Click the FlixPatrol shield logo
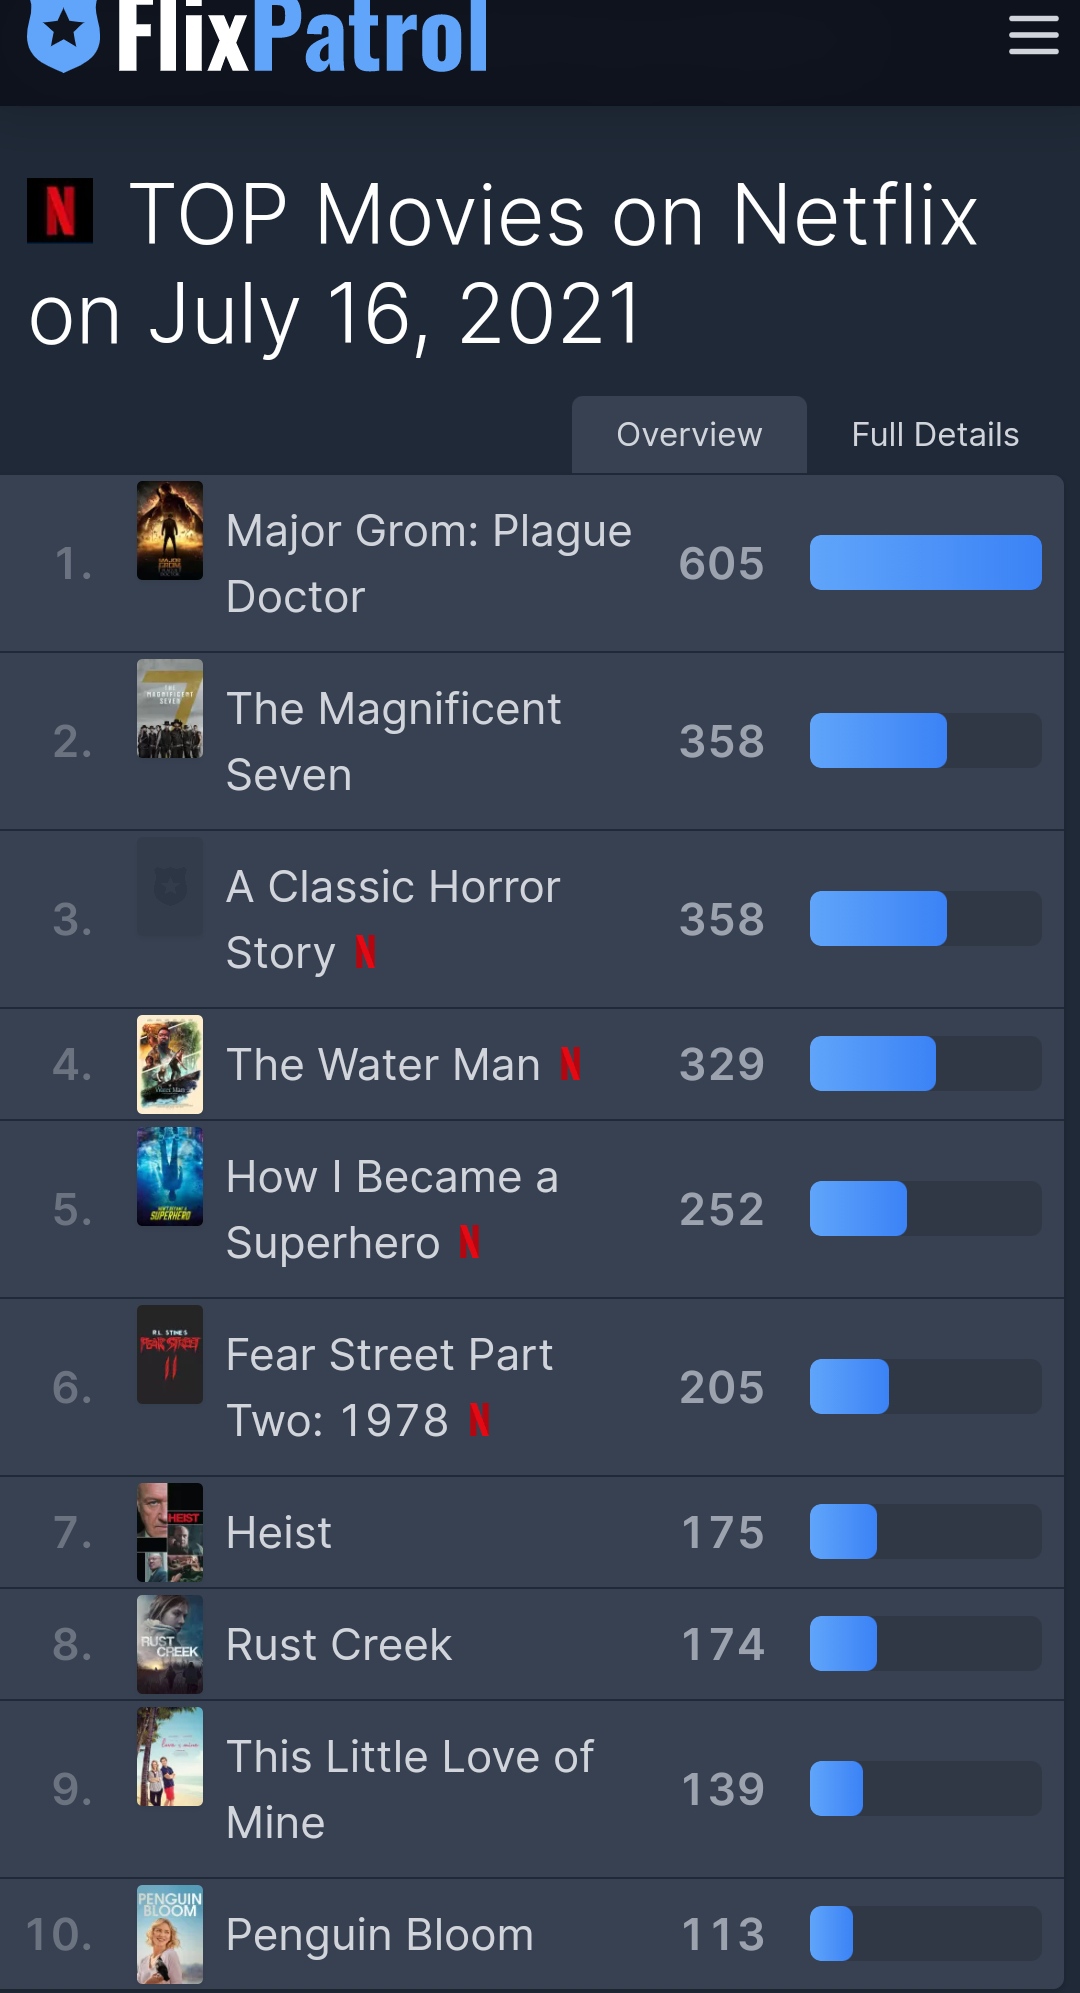The image size is (1080, 1993). coord(63,33)
